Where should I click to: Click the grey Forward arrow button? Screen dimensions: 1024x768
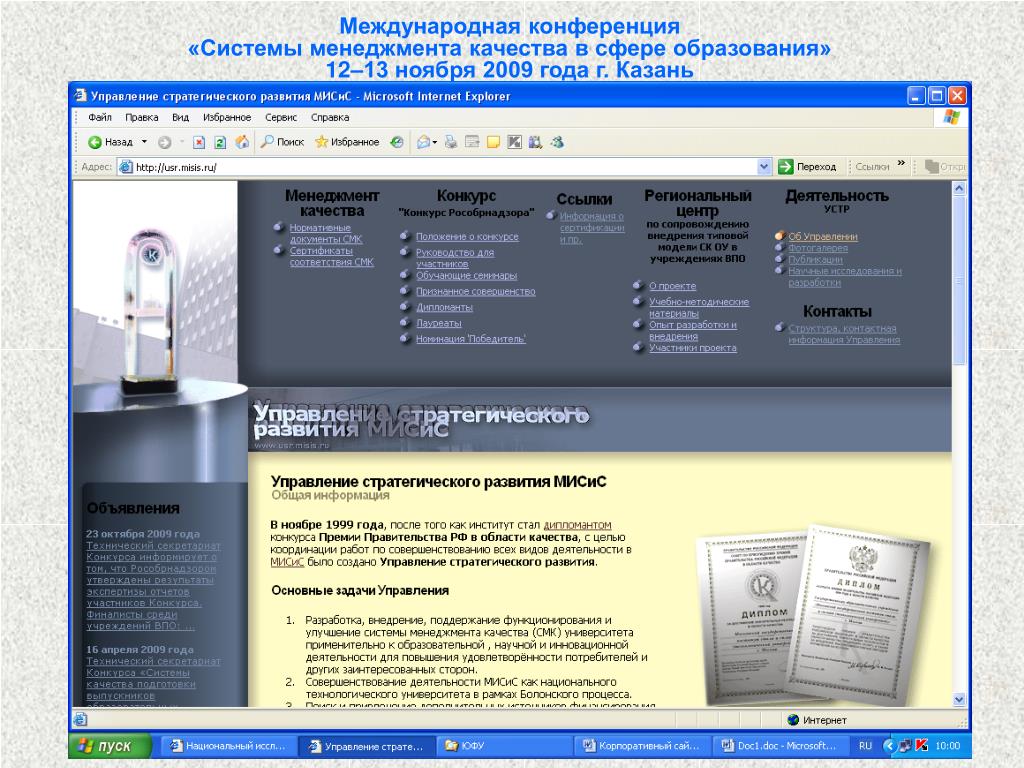(x=165, y=142)
